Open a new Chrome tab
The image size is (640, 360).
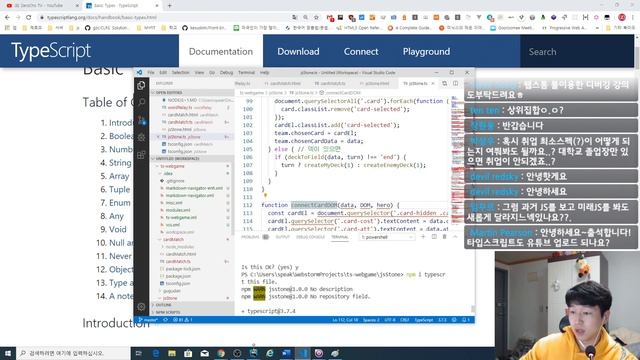point(169,6)
